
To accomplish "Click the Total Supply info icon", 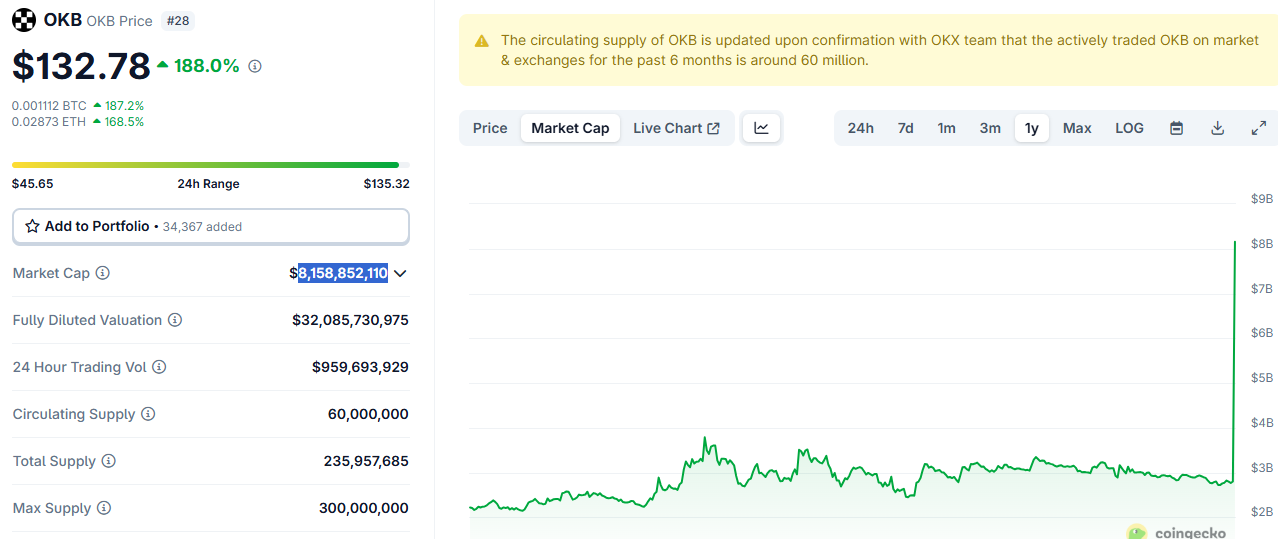I will [109, 461].
